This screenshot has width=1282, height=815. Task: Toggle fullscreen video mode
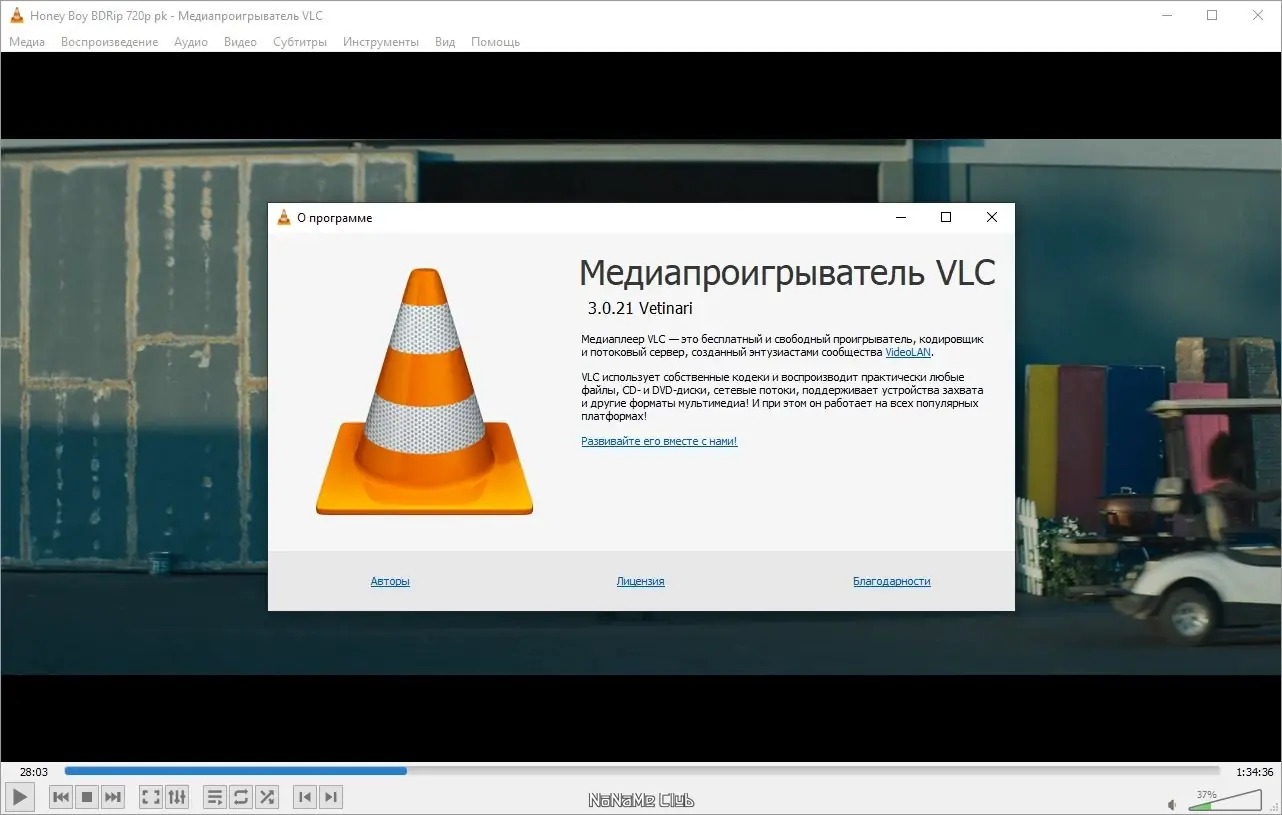[x=151, y=797]
